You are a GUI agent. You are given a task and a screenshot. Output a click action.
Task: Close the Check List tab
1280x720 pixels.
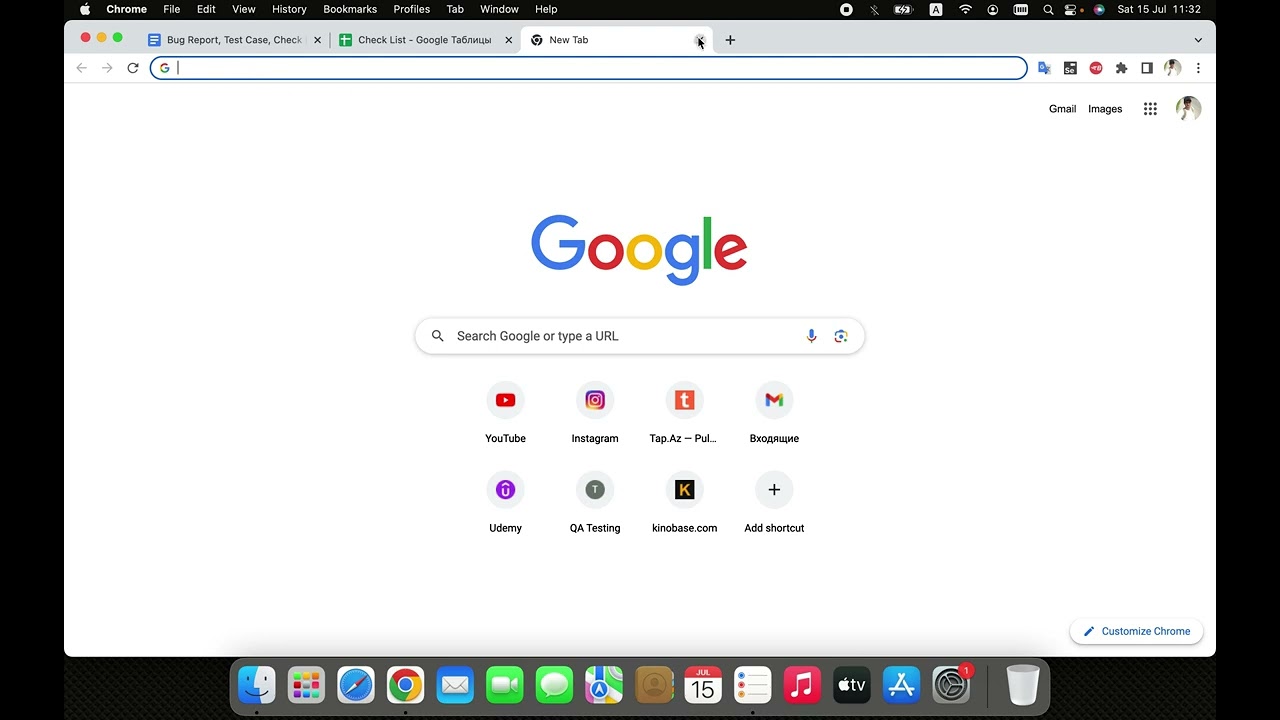click(x=508, y=40)
